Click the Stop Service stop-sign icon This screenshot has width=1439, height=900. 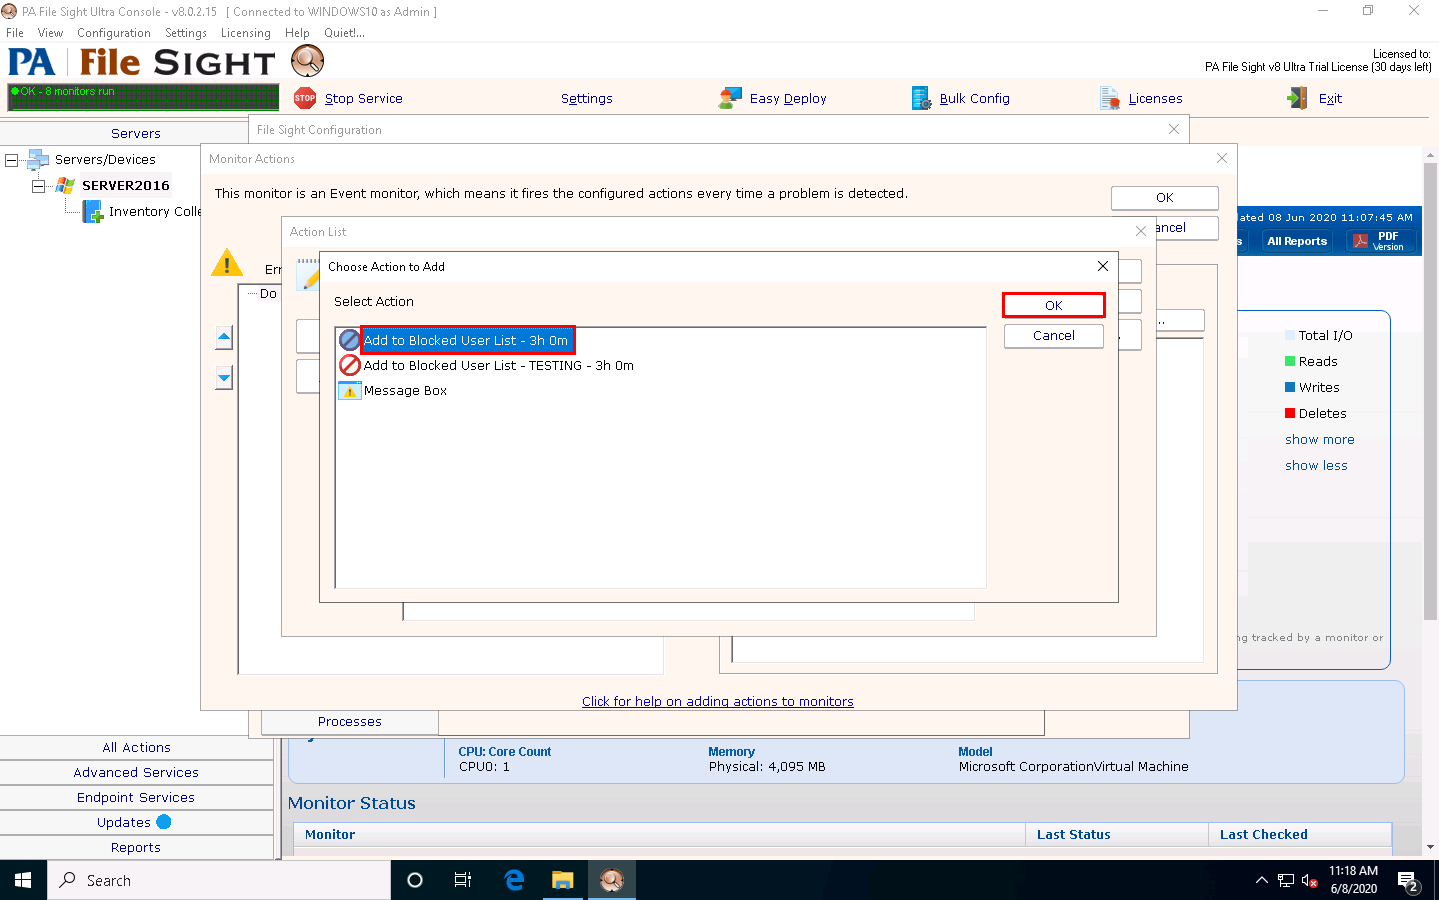305,98
